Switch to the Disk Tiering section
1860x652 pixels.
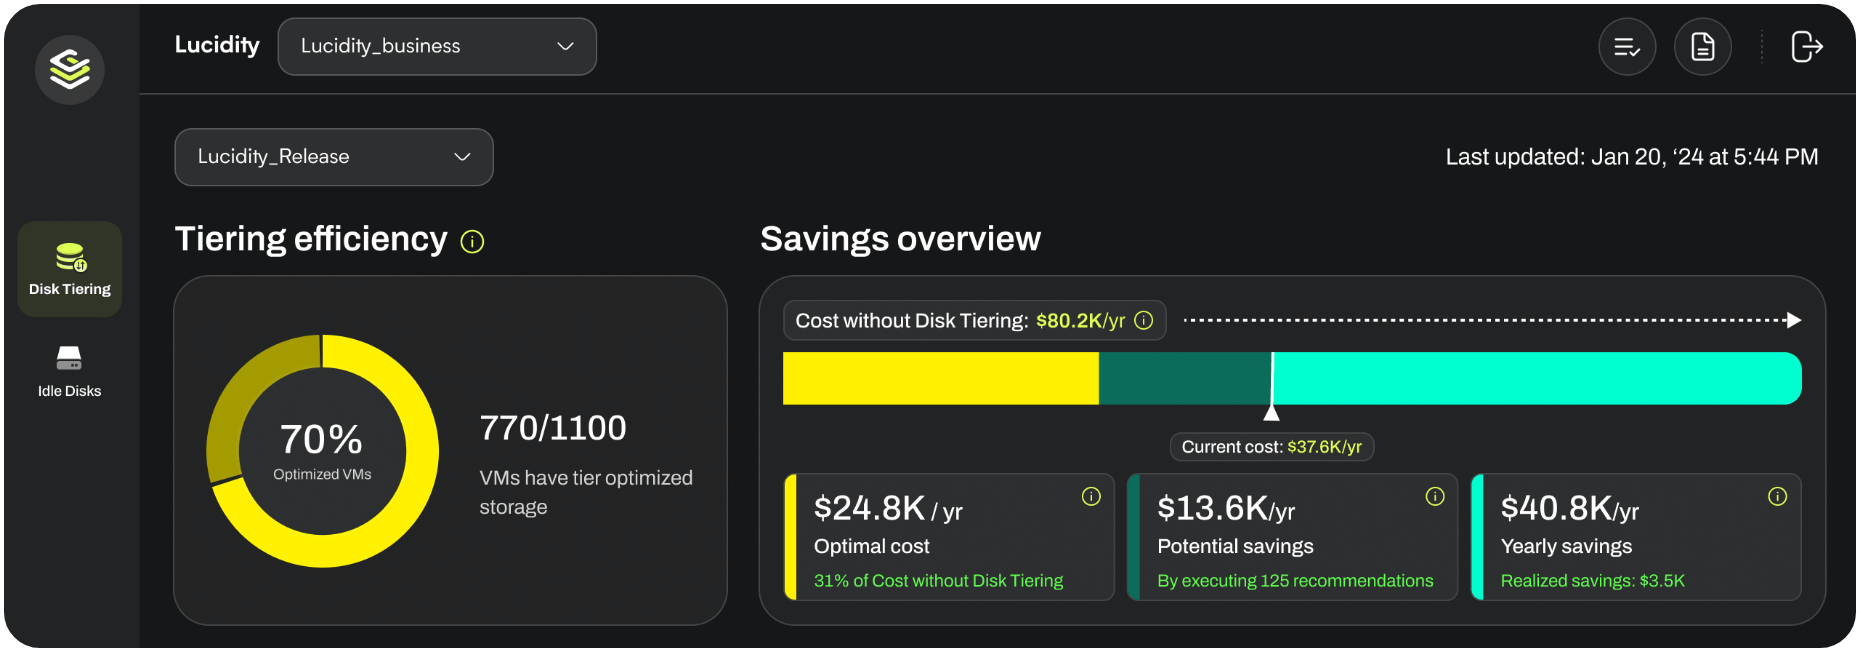tap(70, 269)
